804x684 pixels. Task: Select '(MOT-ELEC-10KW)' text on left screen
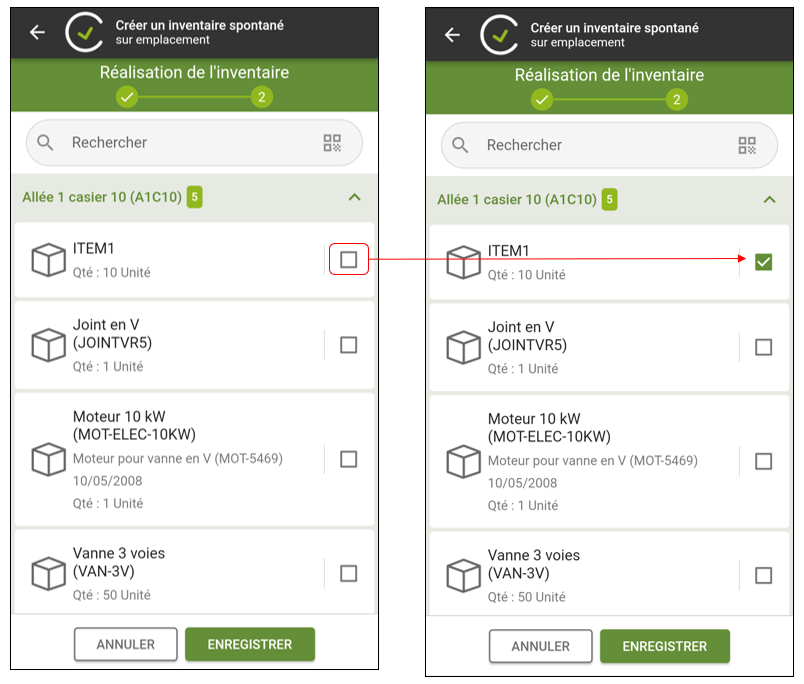pyautogui.click(x=134, y=434)
